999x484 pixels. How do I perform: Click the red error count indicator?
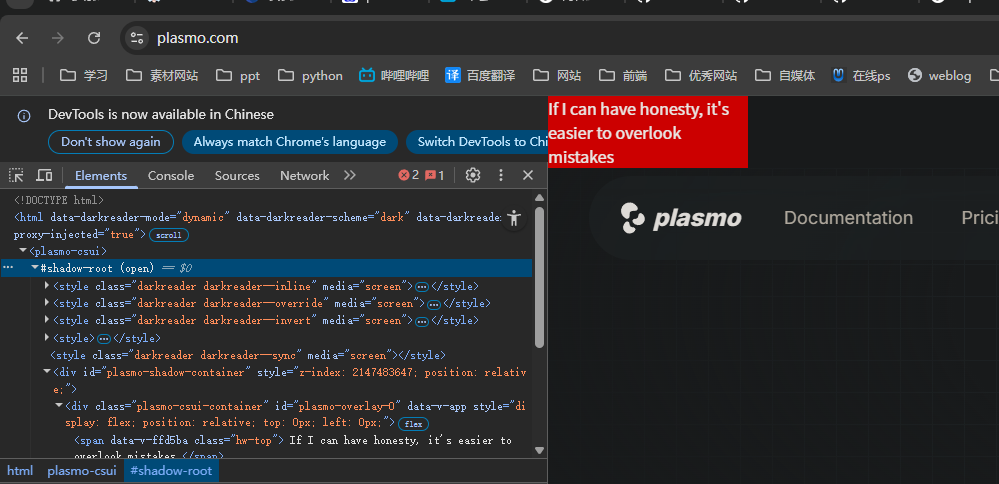point(409,175)
